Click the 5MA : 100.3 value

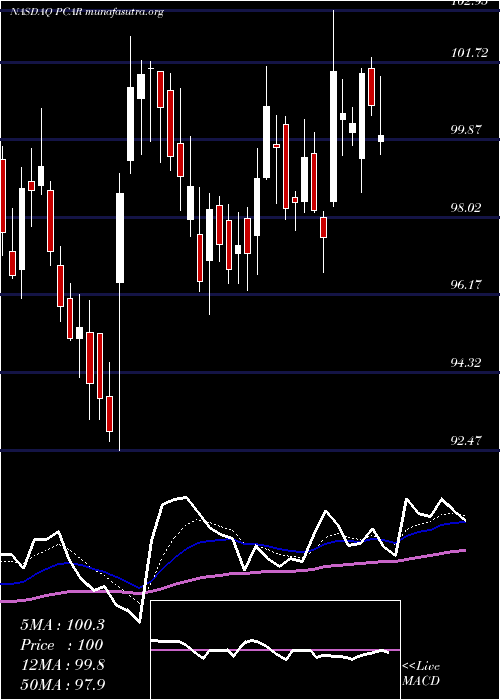coord(62,625)
